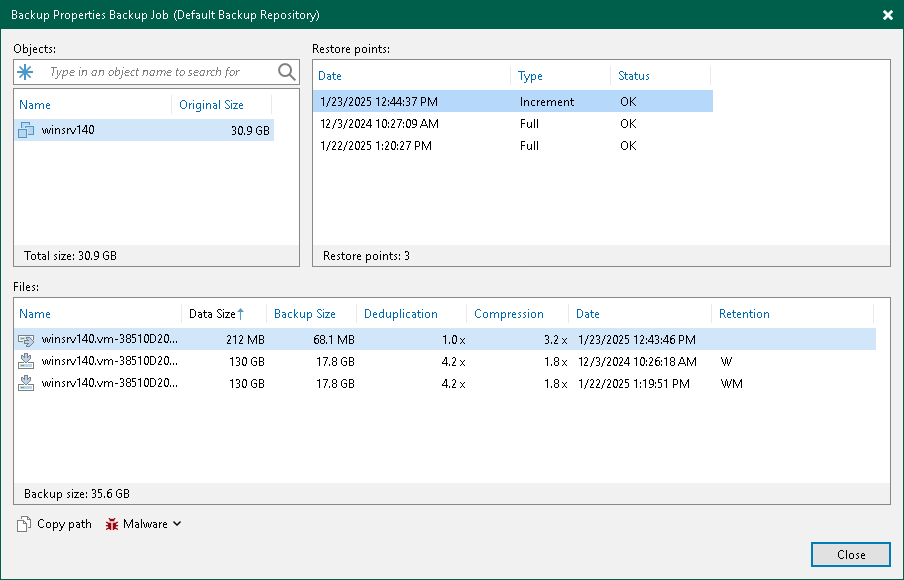Click the asterisk icon in the search box
This screenshot has height=580, width=904.
point(22,72)
